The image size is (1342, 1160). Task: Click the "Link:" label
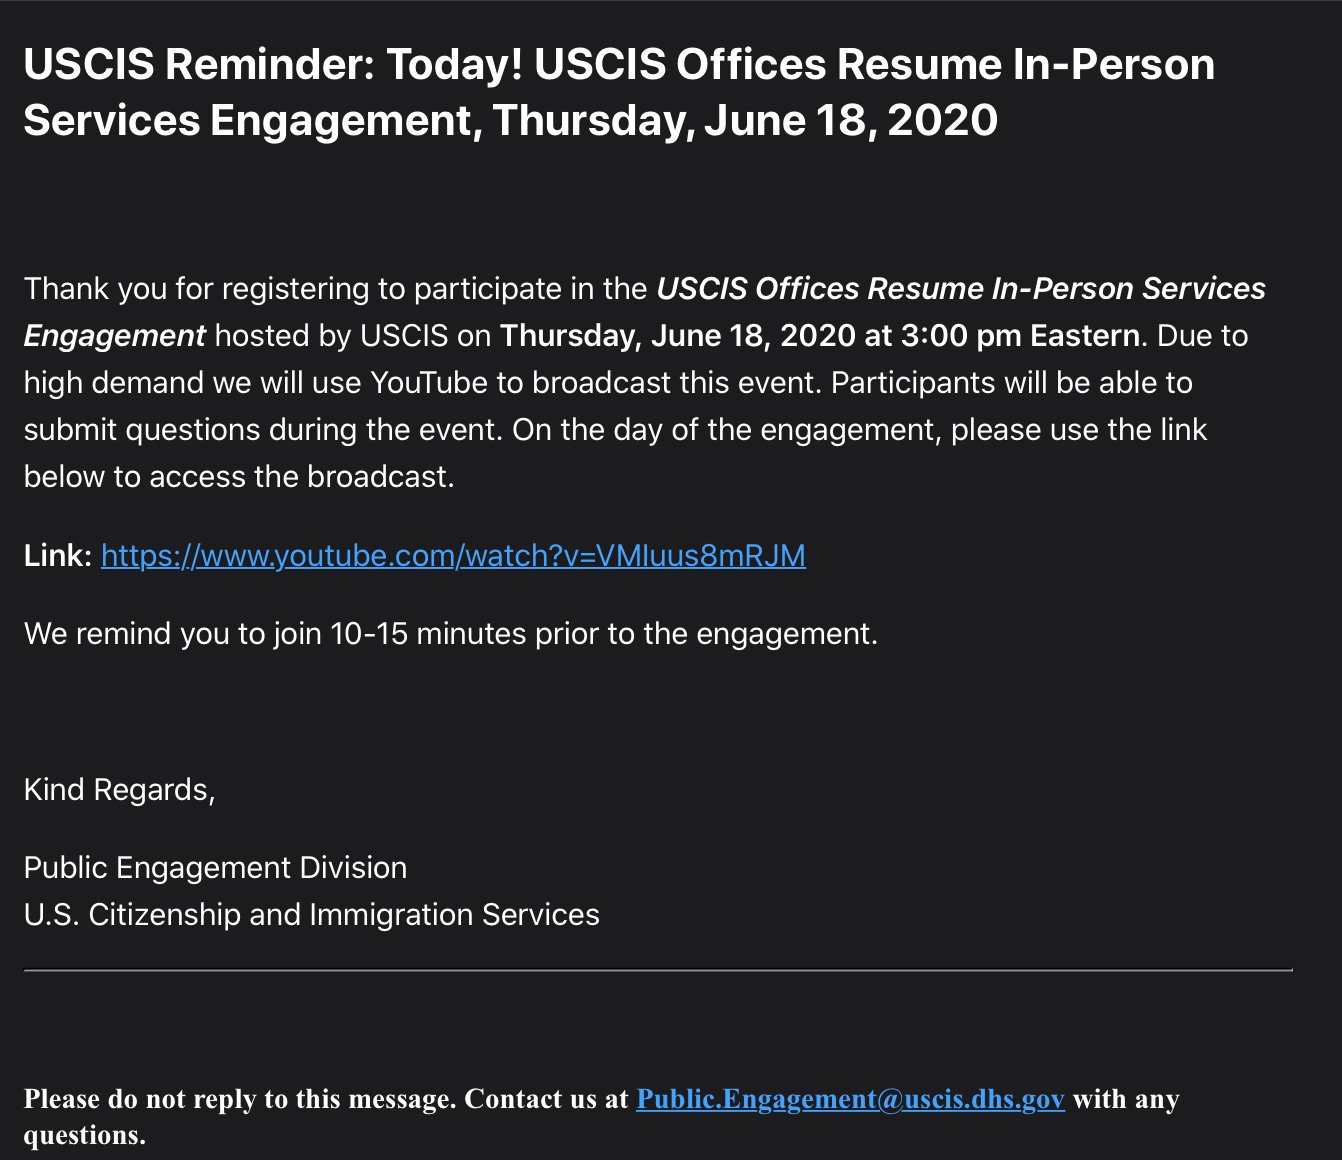pos(58,555)
